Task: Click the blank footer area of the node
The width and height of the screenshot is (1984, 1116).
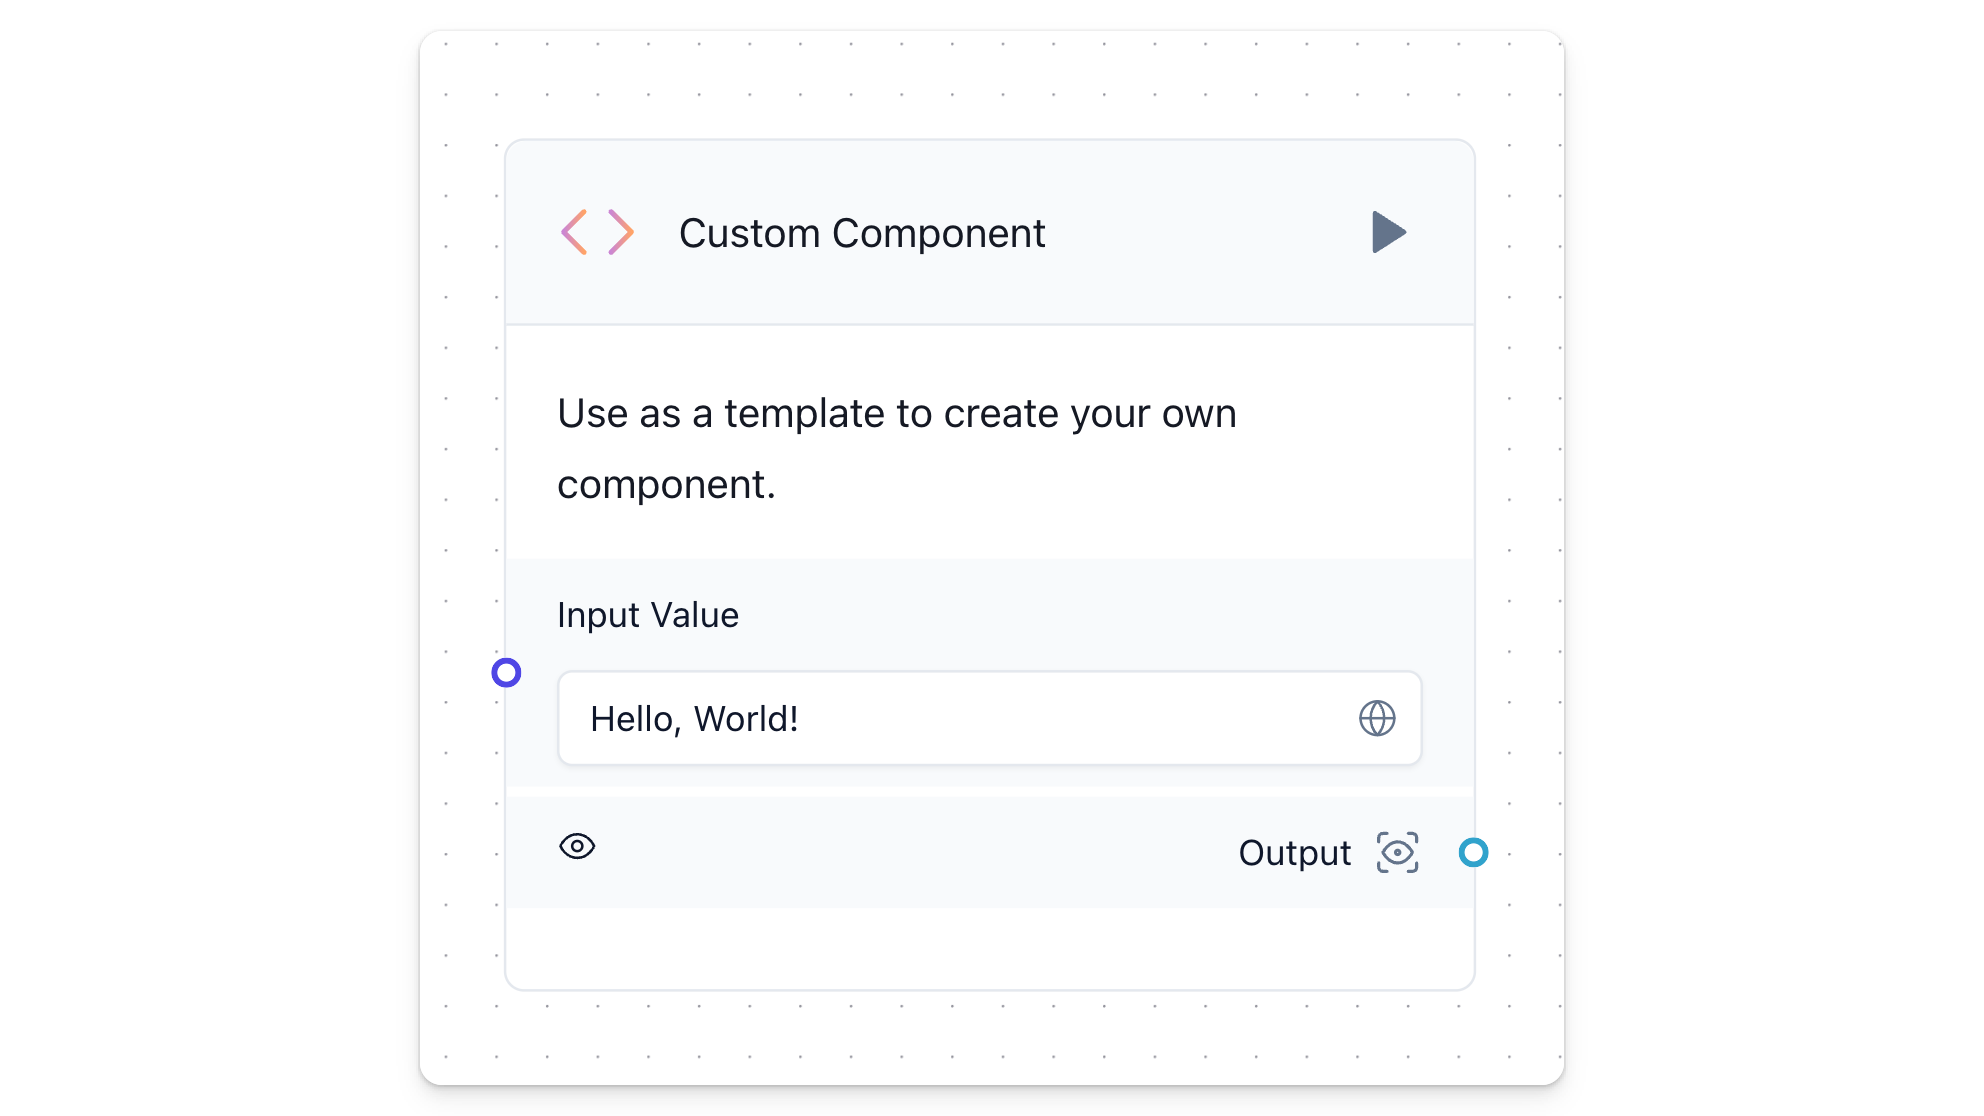Action: [989, 948]
